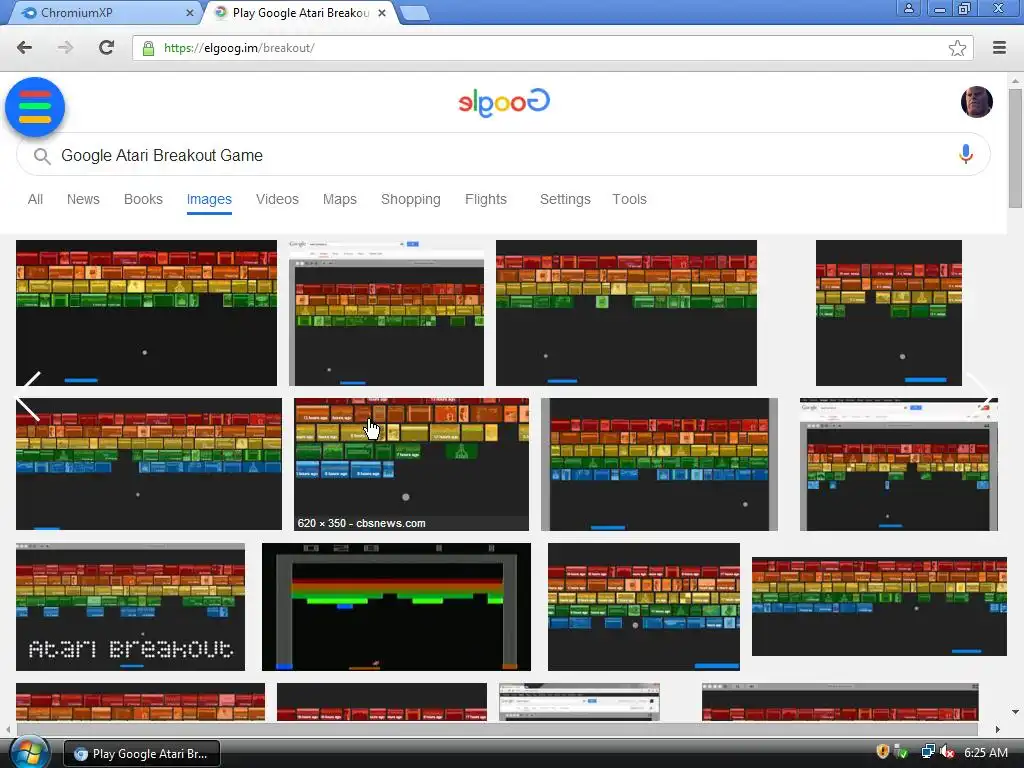Click the voice search microphone icon
The width and height of the screenshot is (1024, 768).
click(x=966, y=154)
